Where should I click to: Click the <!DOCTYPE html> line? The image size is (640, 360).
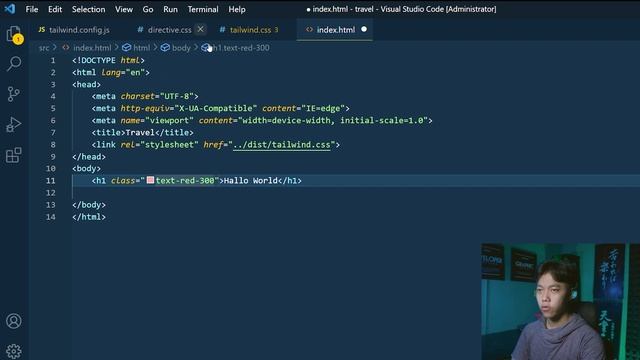click(108, 60)
